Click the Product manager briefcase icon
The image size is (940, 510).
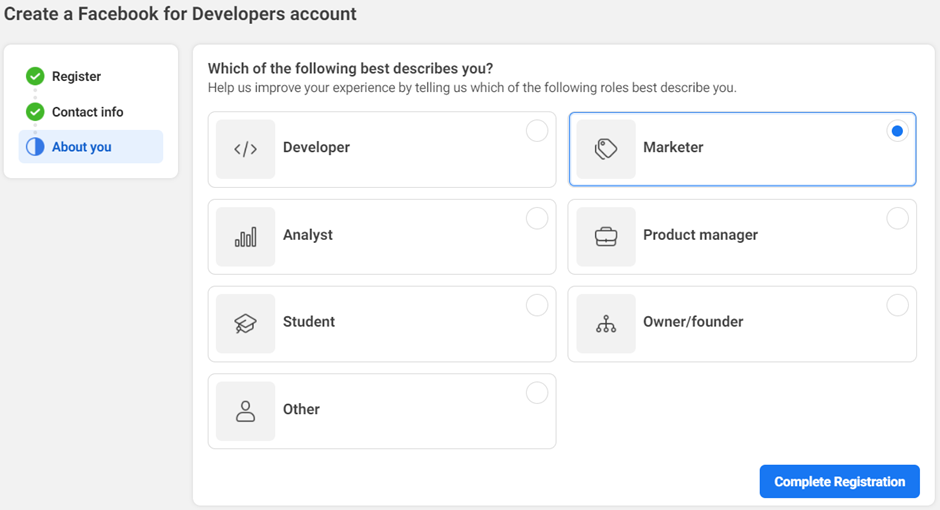(605, 237)
